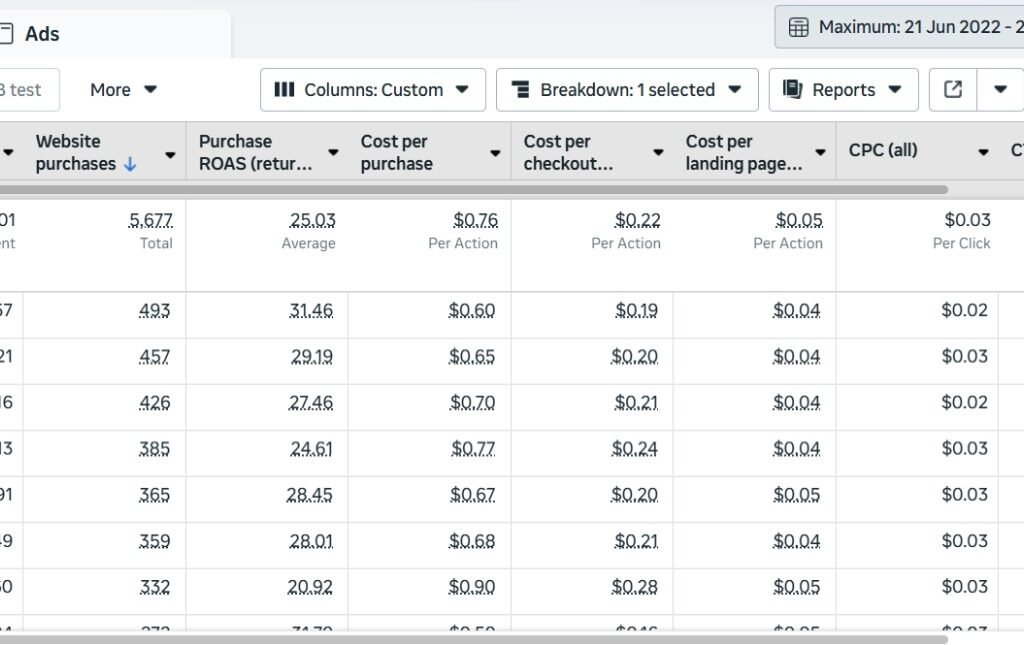Click the 5,677 total website purchases value
The height and width of the screenshot is (645, 1024).
pos(151,220)
